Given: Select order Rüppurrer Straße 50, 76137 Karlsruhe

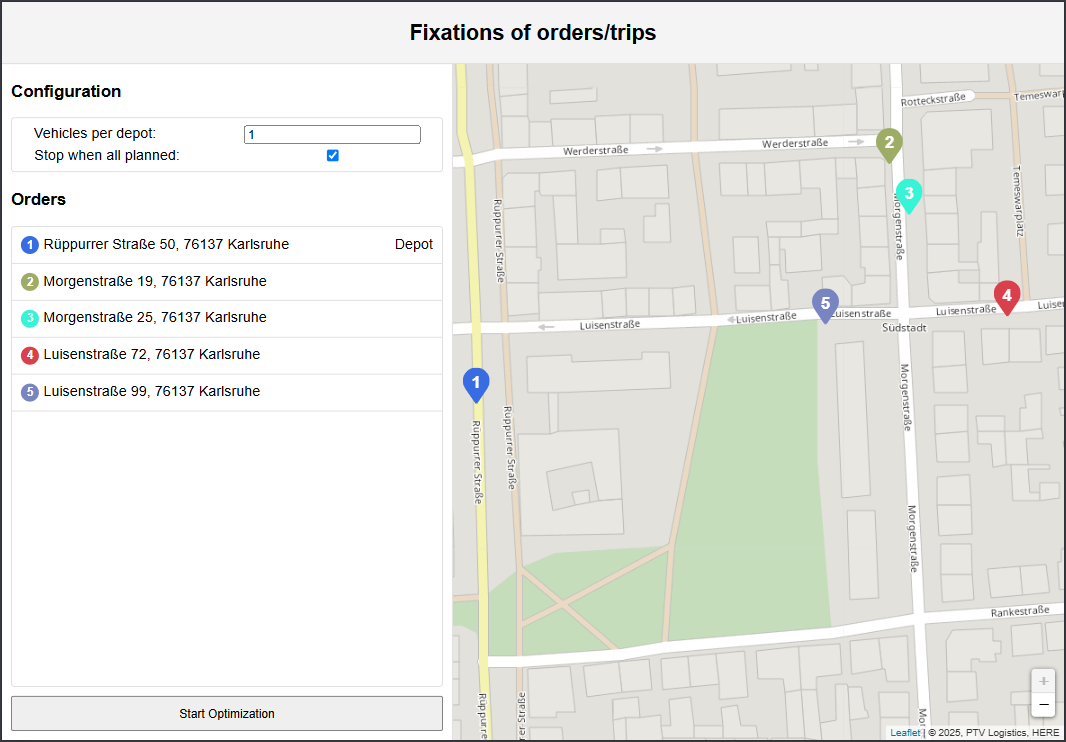Looking at the screenshot, I should pos(227,245).
